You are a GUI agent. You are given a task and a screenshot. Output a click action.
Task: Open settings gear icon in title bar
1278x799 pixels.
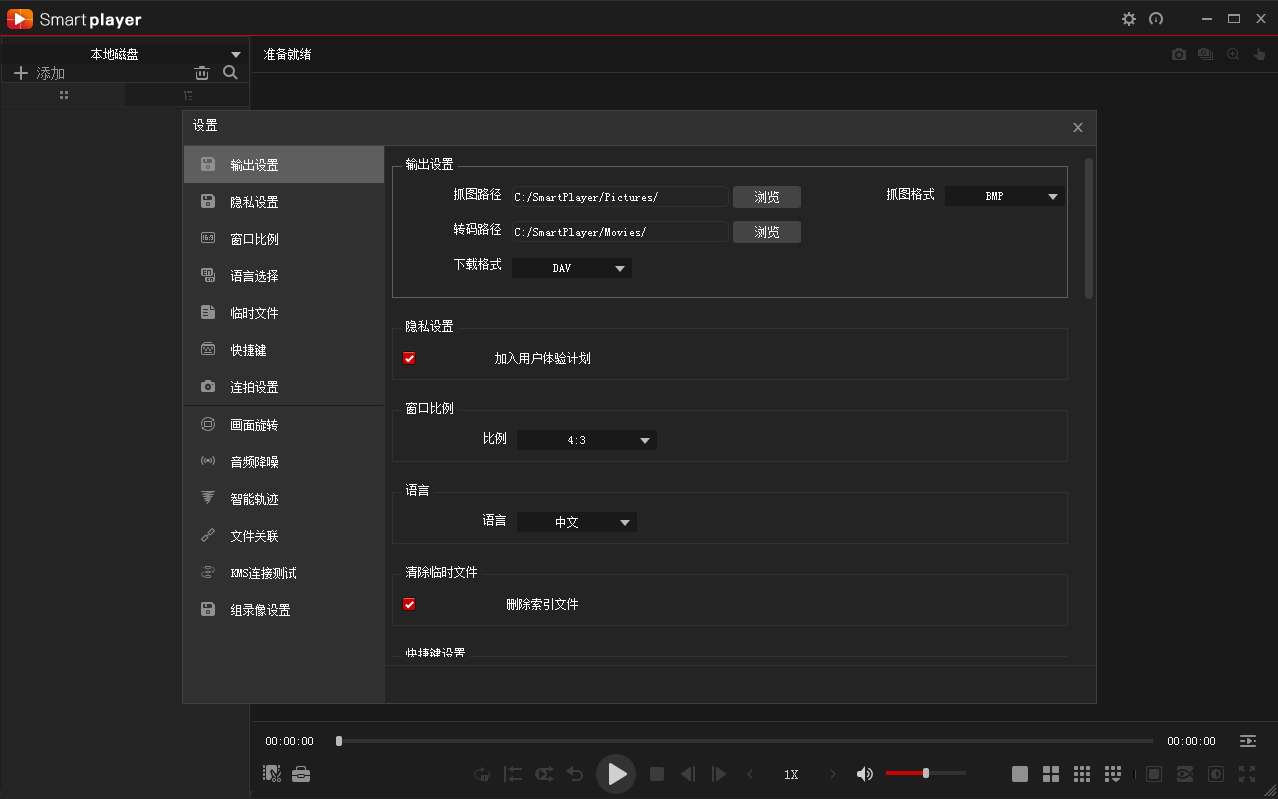coord(1129,19)
